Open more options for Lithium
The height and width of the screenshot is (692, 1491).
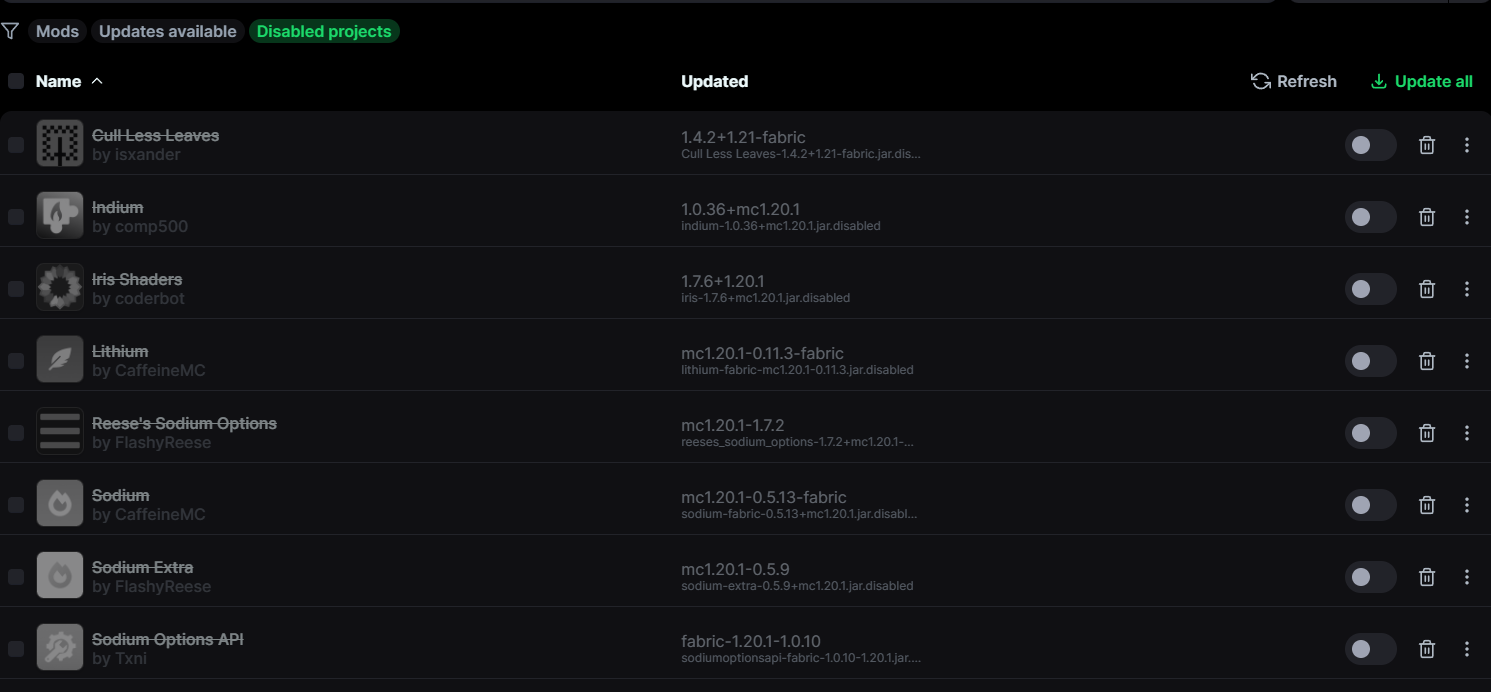[x=1467, y=361]
